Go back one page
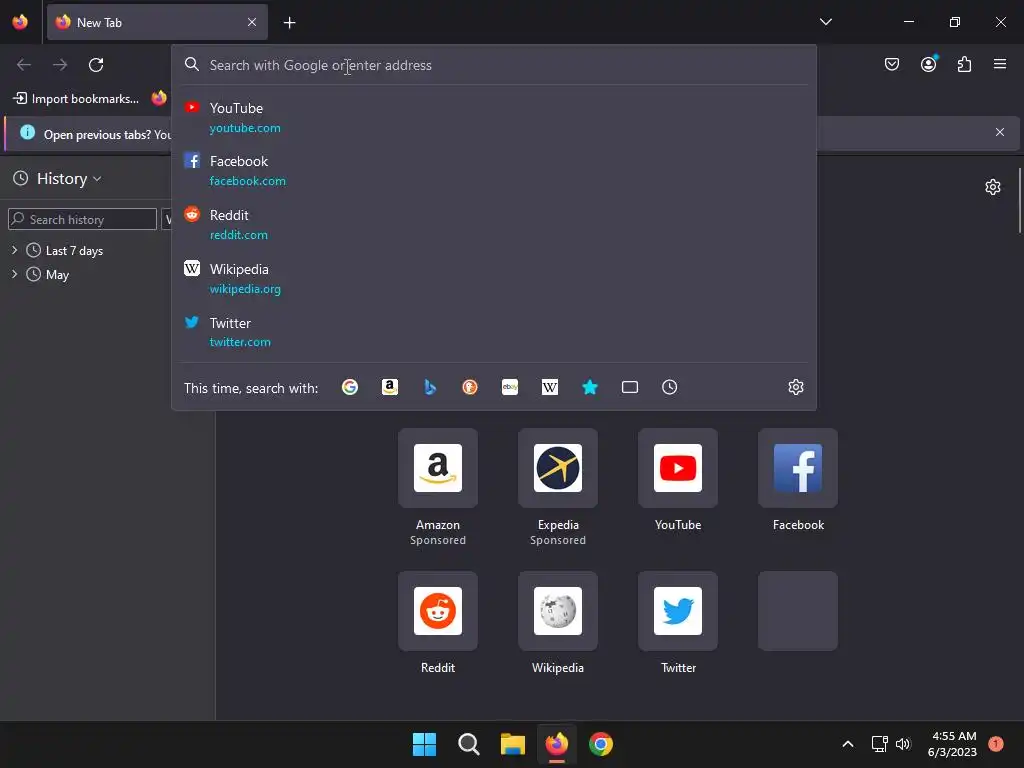The image size is (1024, 768). [x=24, y=65]
